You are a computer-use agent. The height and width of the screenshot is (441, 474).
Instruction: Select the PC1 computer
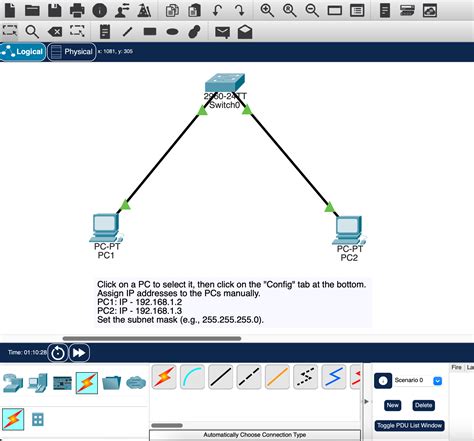pos(106,228)
